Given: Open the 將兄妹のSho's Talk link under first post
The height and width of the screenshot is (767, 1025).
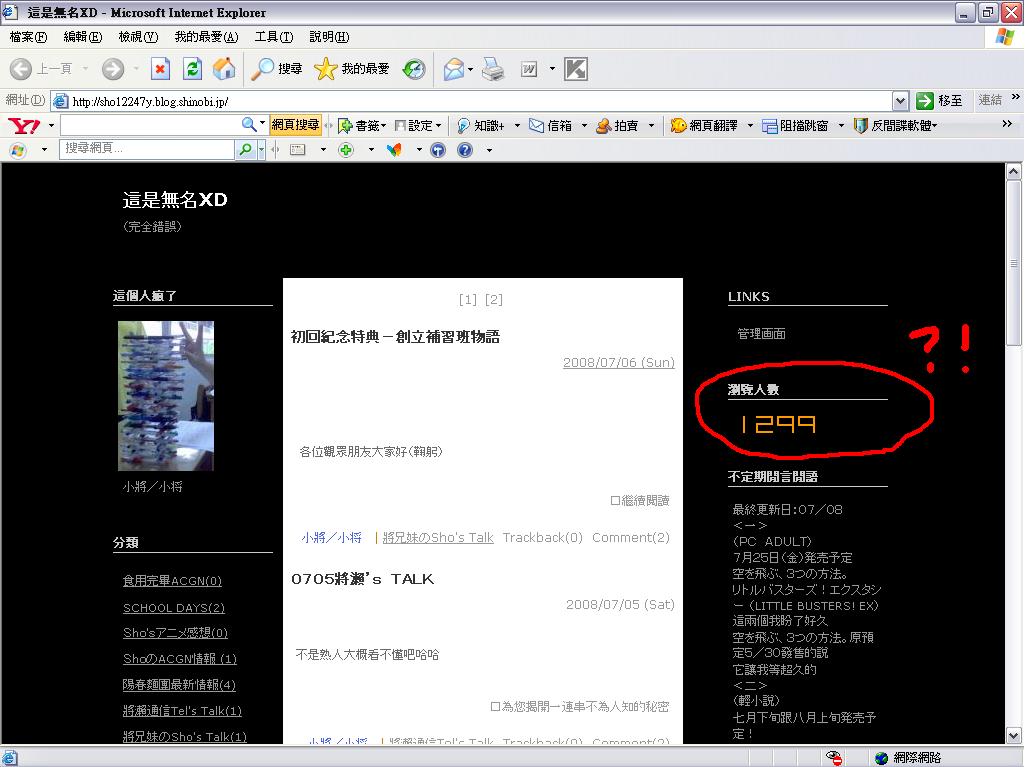Looking at the screenshot, I should click(x=438, y=537).
